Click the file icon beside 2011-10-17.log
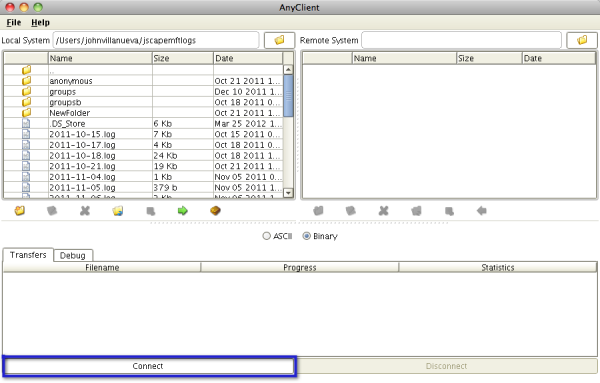This screenshot has width=600, height=383. 26,145
